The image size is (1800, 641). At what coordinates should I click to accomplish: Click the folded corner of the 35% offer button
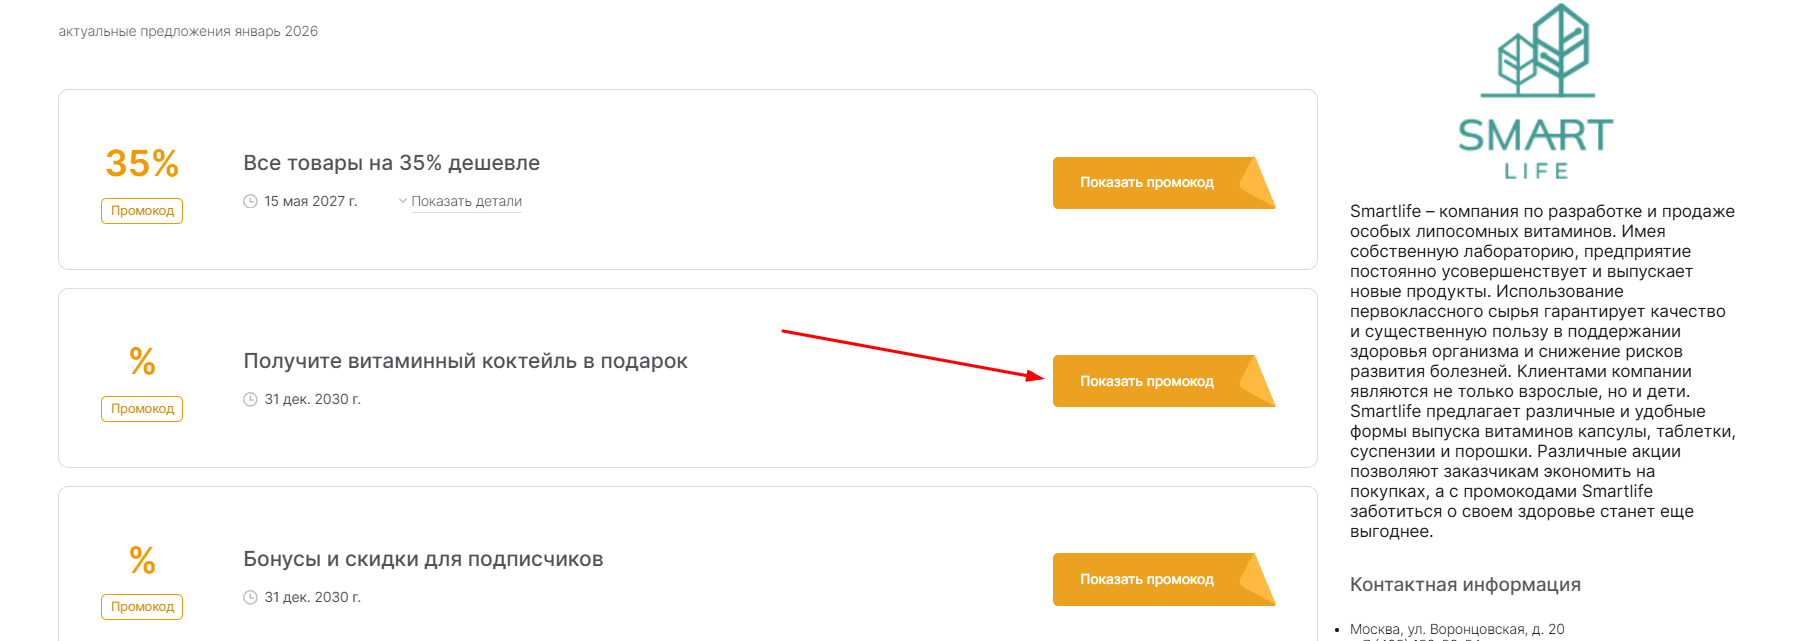click(x=1256, y=182)
